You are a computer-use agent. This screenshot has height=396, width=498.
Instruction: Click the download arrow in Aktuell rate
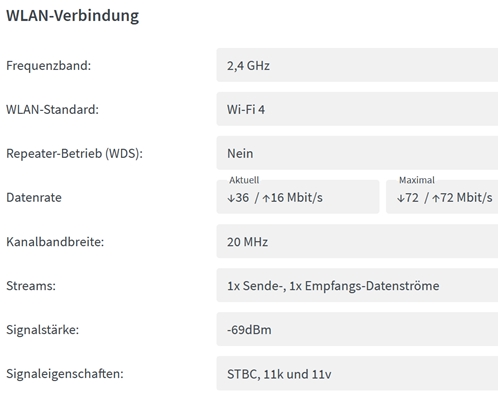pos(231,198)
